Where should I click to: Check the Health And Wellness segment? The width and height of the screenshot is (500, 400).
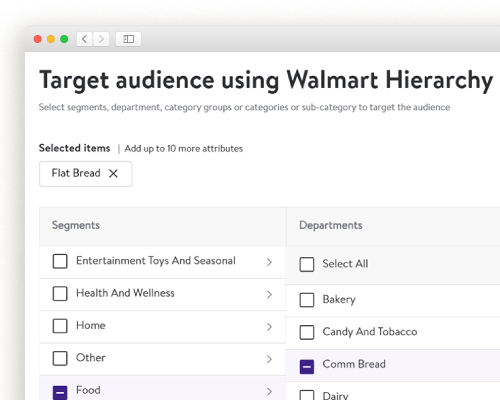click(x=60, y=294)
